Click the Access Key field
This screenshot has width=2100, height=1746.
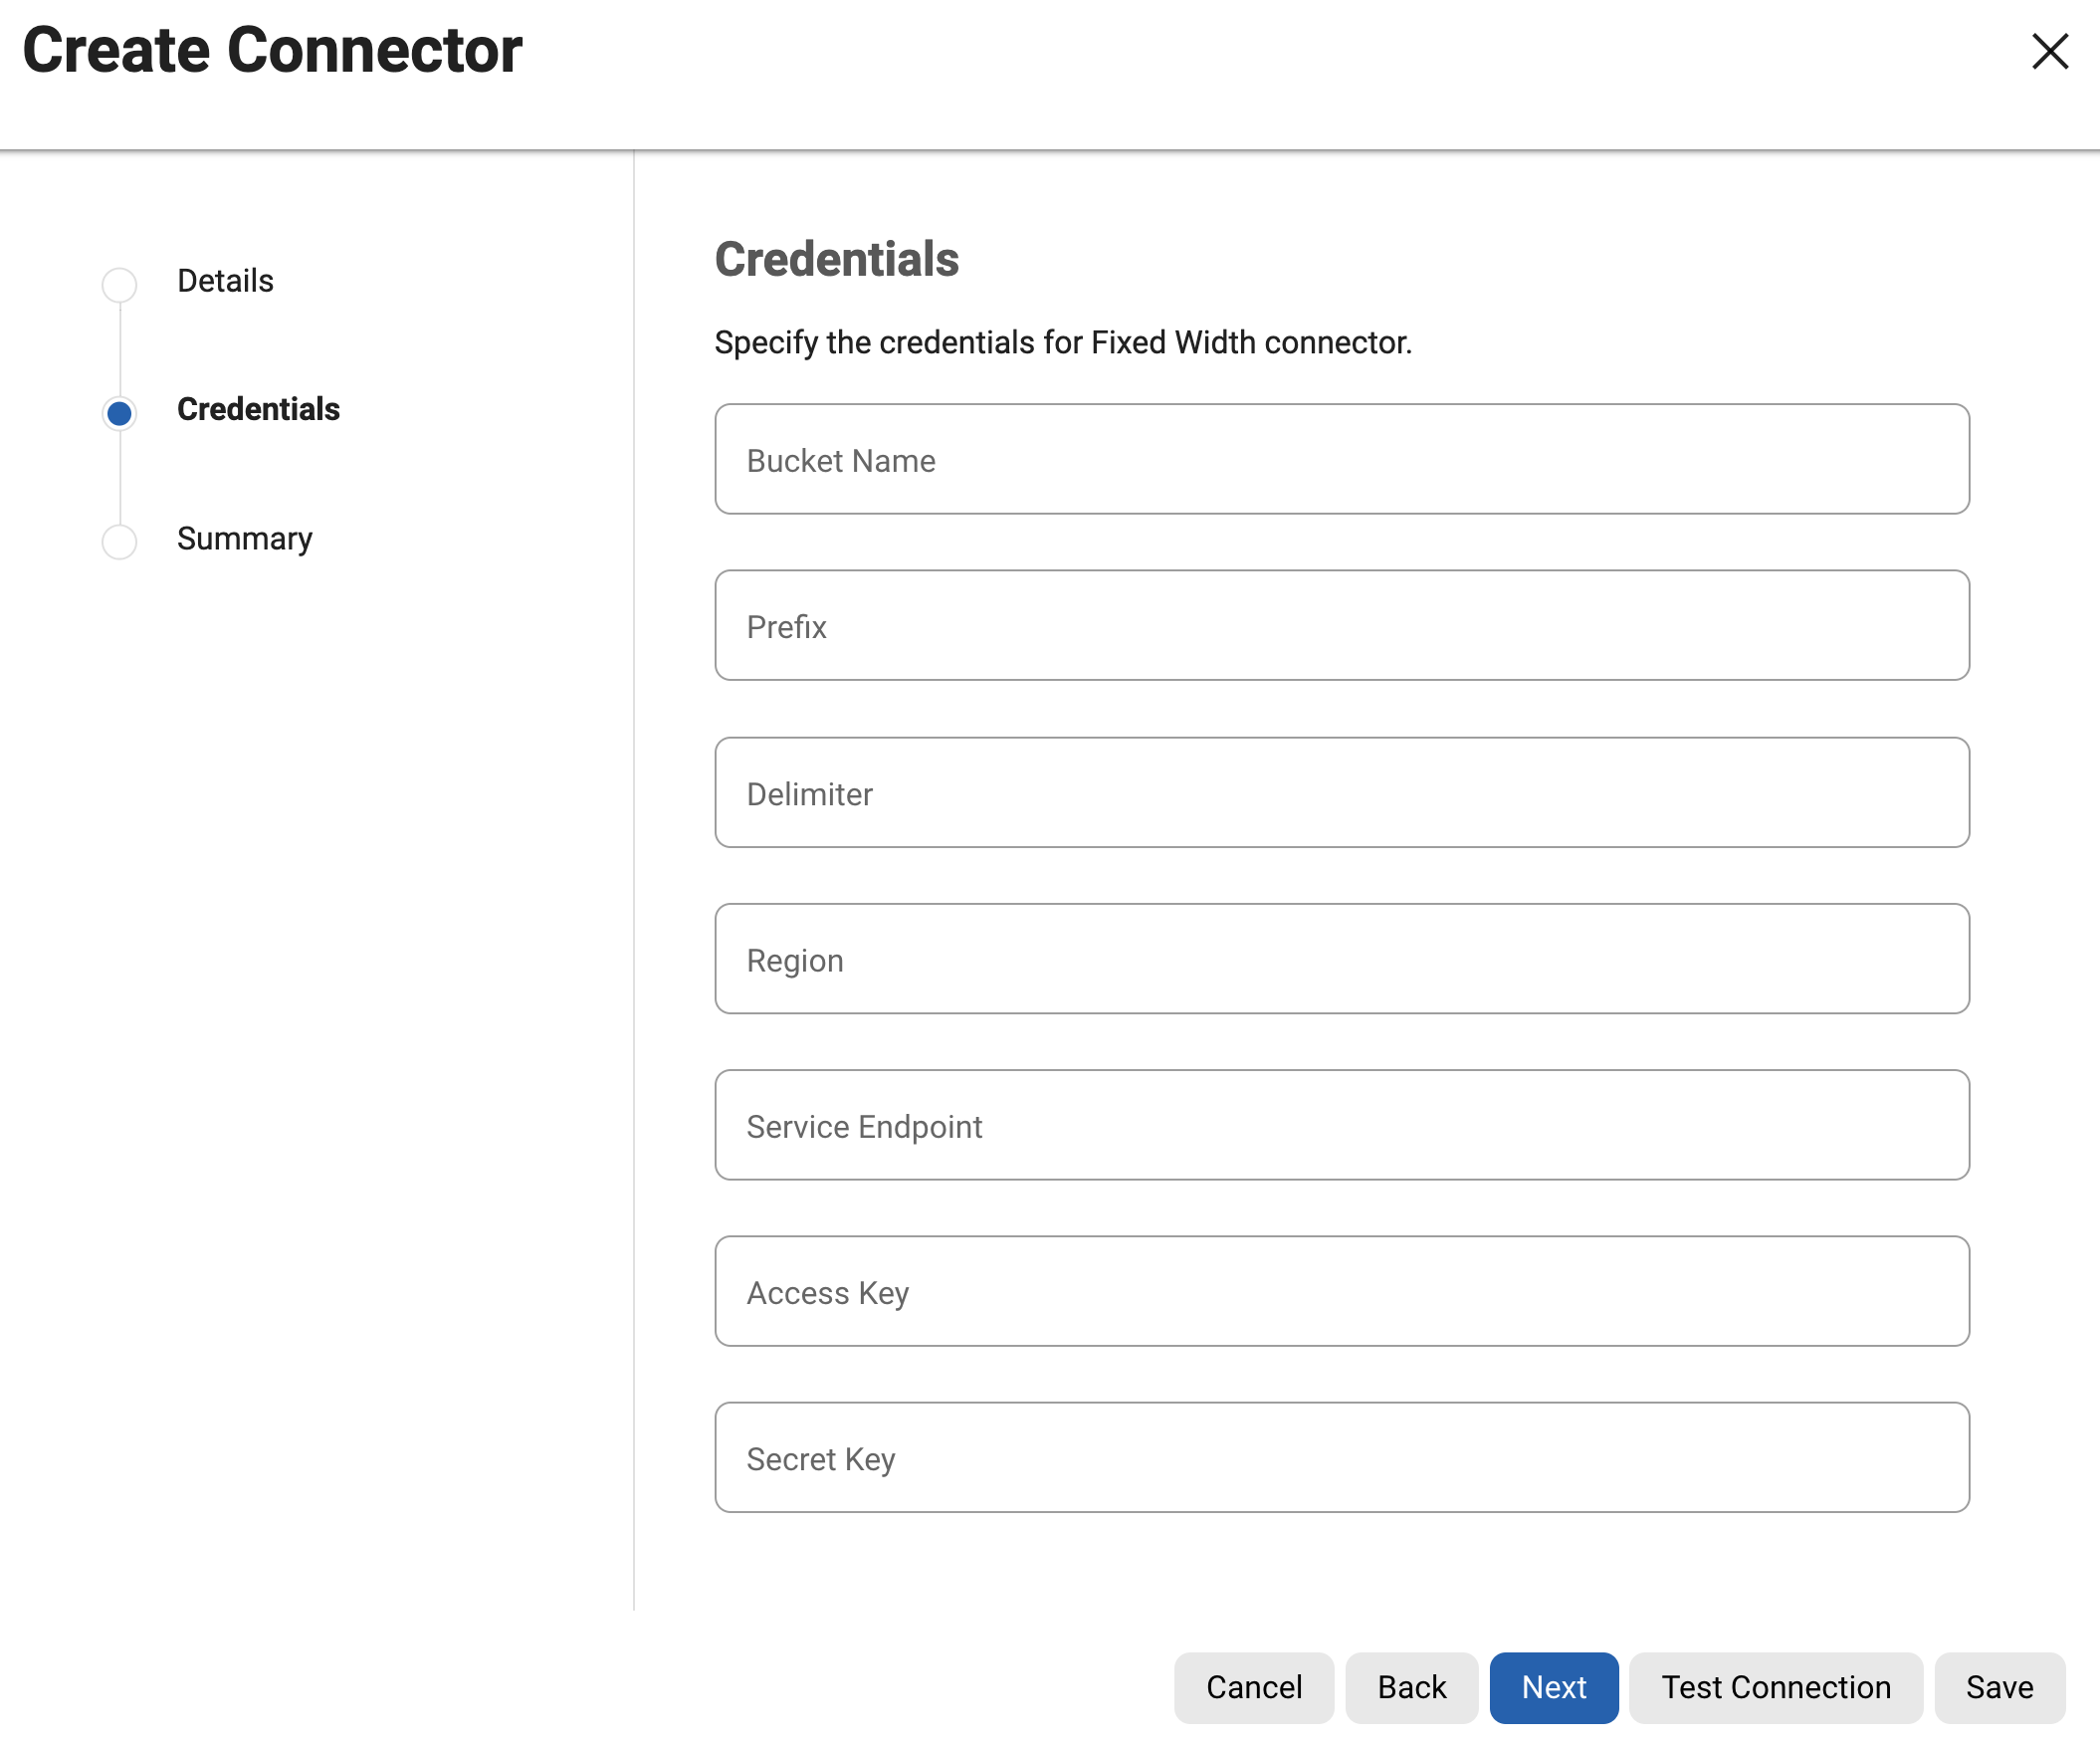[x=1341, y=1291]
